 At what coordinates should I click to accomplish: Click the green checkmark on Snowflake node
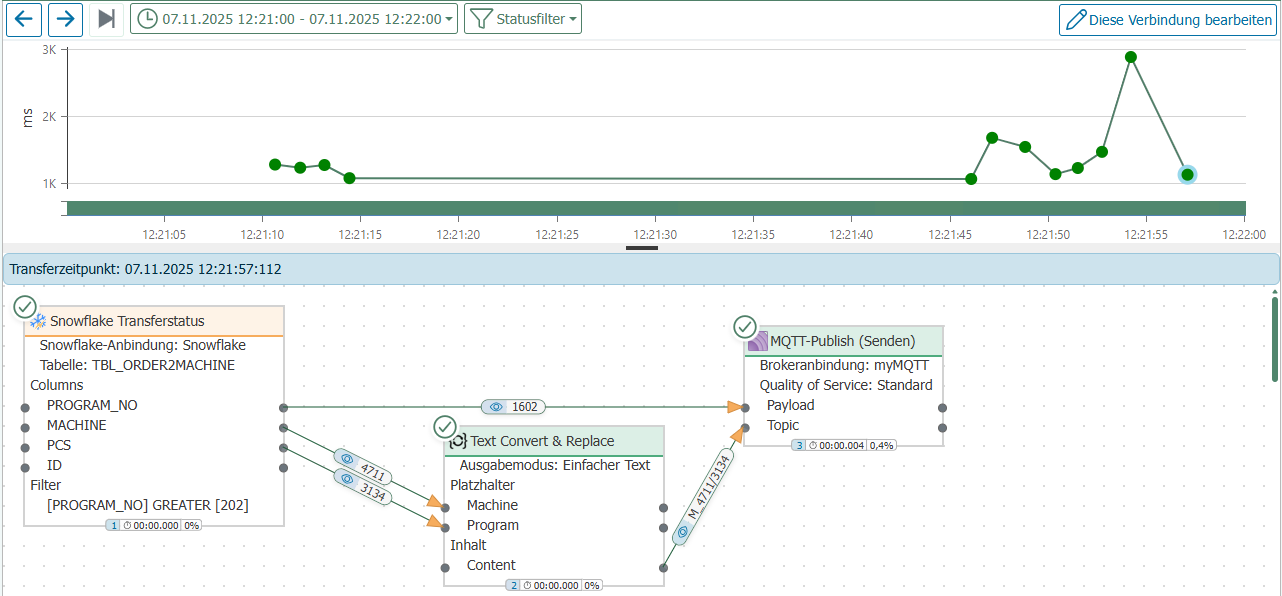click(x=25, y=307)
